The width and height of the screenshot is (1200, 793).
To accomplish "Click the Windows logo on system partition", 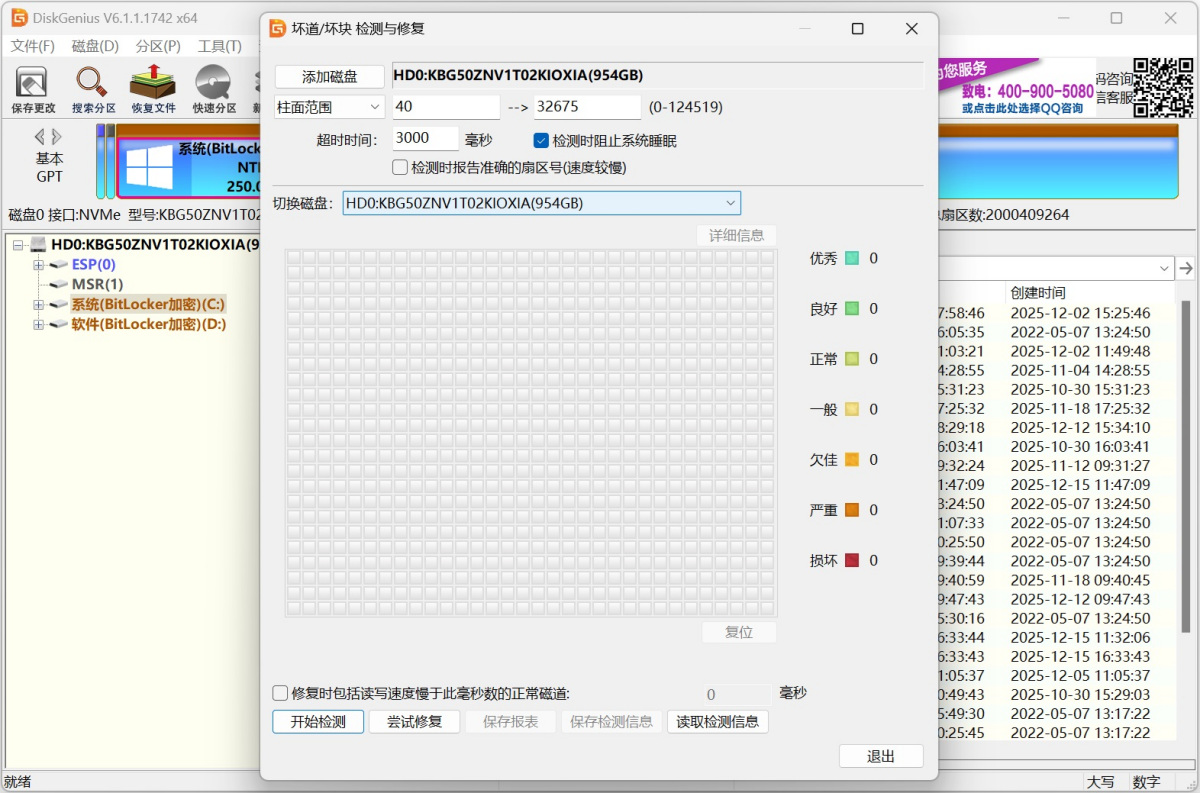I will (x=150, y=167).
